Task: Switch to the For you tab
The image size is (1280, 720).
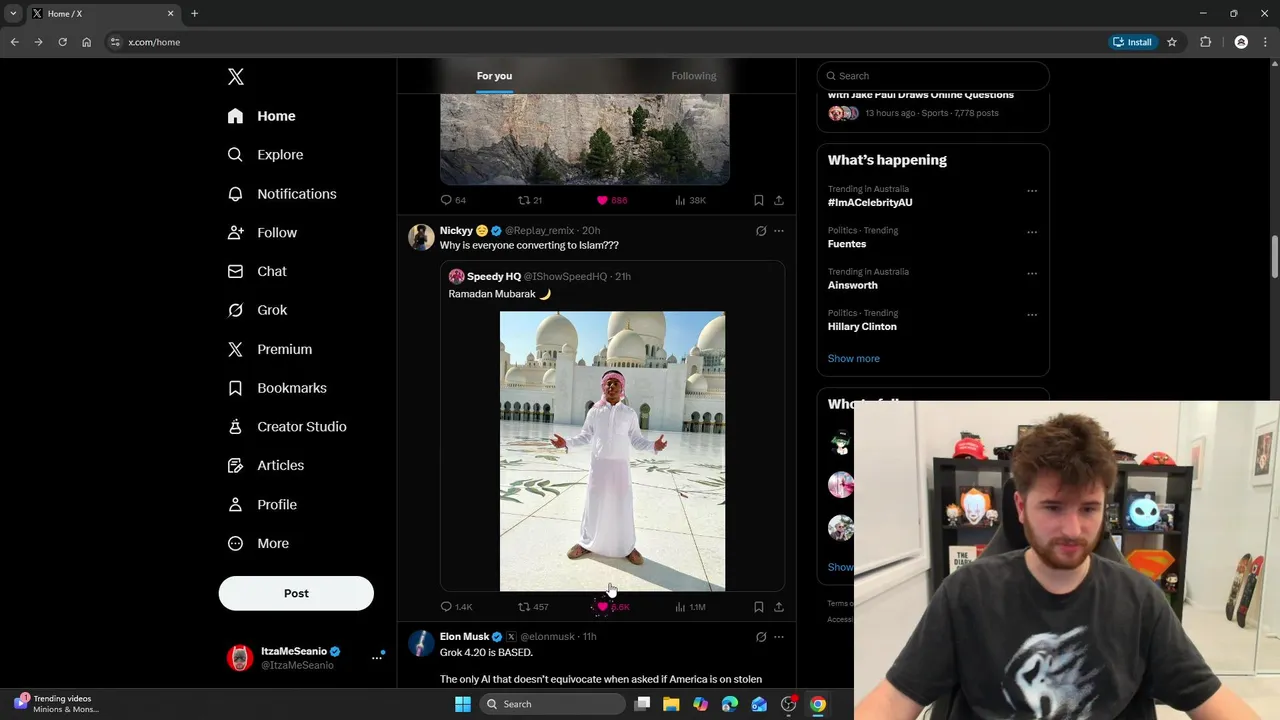Action: tap(494, 76)
